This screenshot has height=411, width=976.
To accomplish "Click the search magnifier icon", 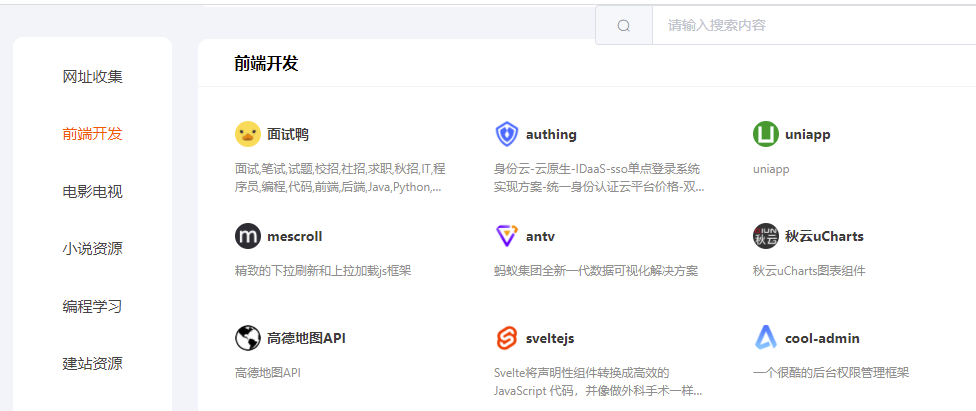I will [x=624, y=26].
